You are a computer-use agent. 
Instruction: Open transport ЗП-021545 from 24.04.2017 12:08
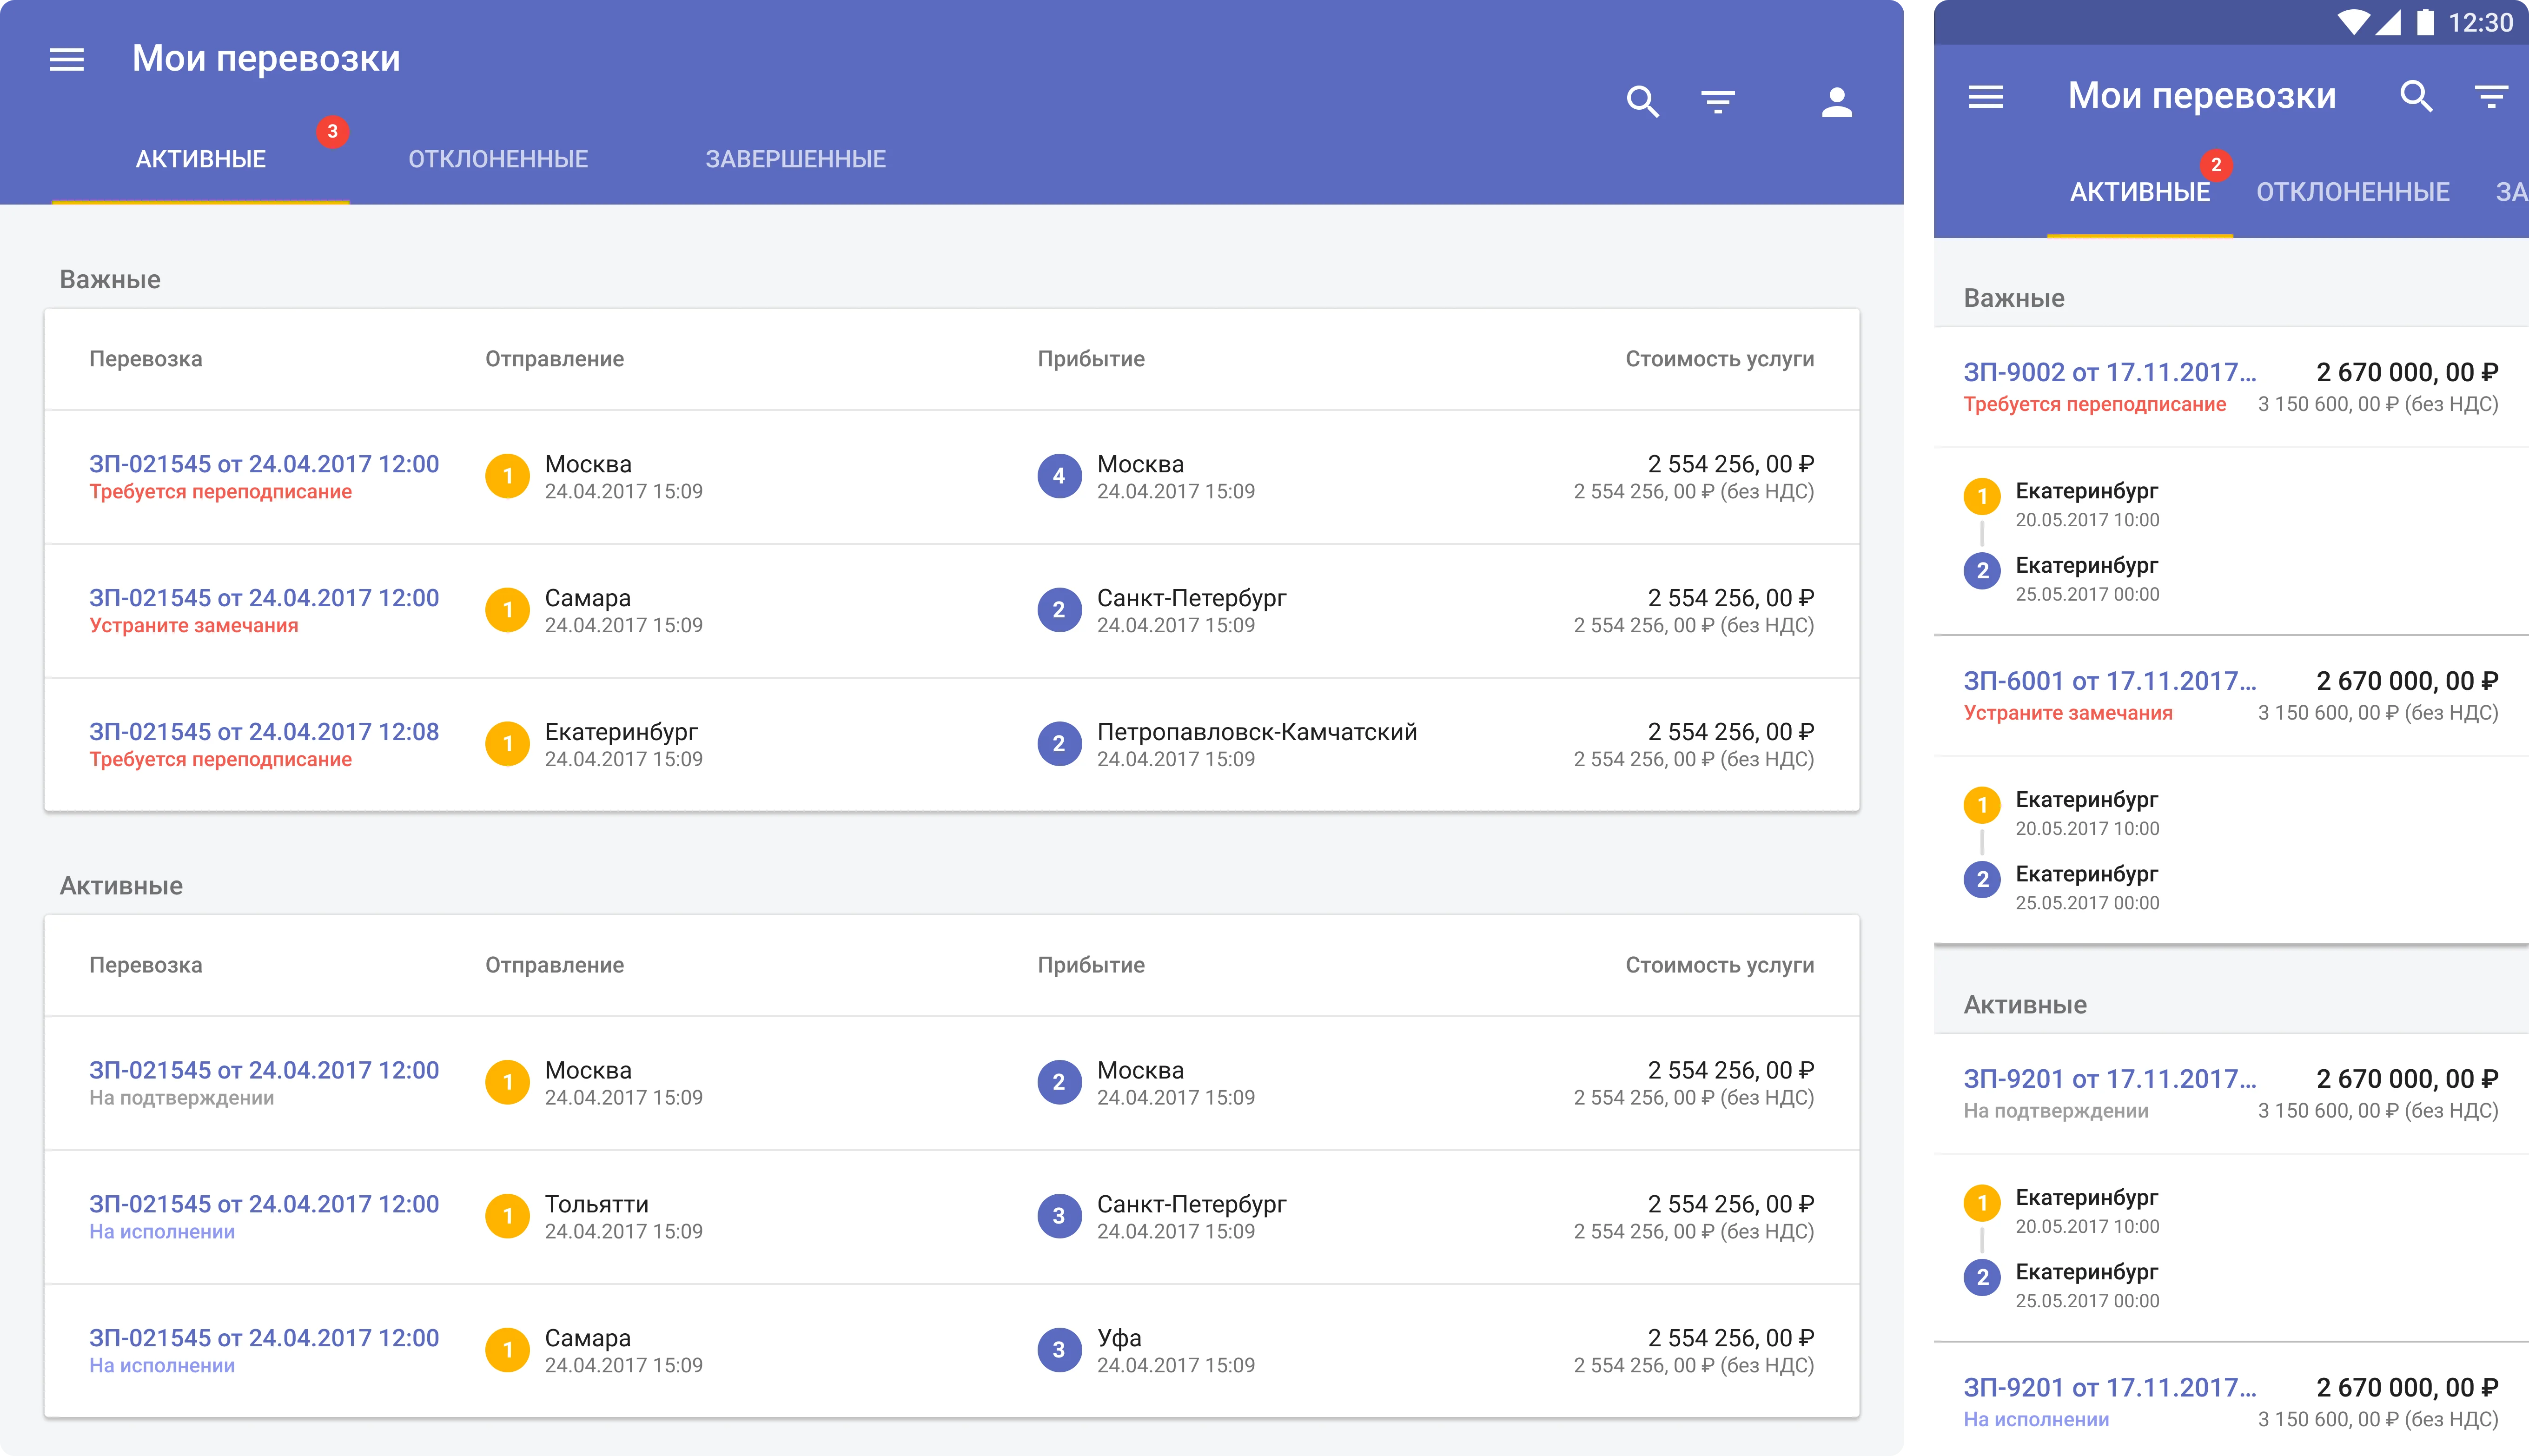click(264, 732)
